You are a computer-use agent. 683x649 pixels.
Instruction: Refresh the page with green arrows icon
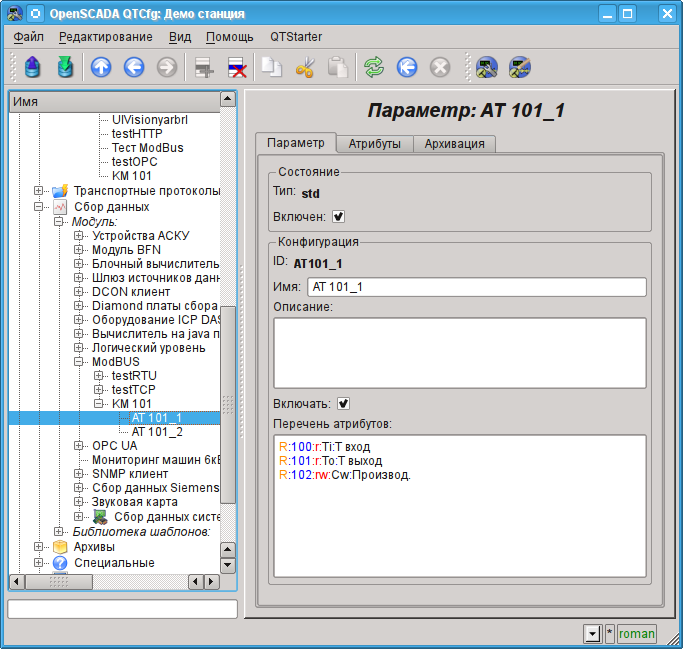tap(374, 67)
